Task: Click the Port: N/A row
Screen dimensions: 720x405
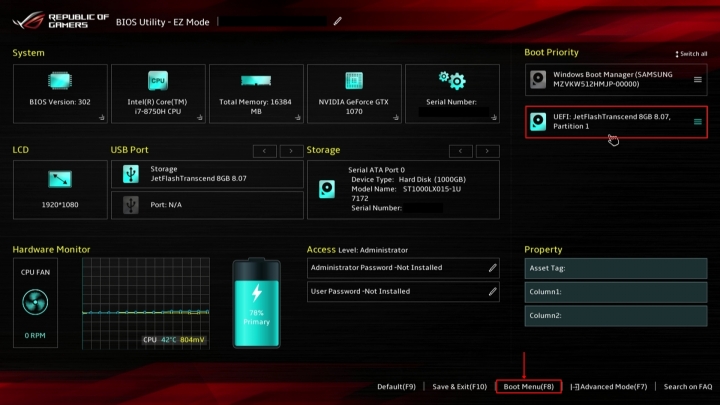Action: (207, 205)
